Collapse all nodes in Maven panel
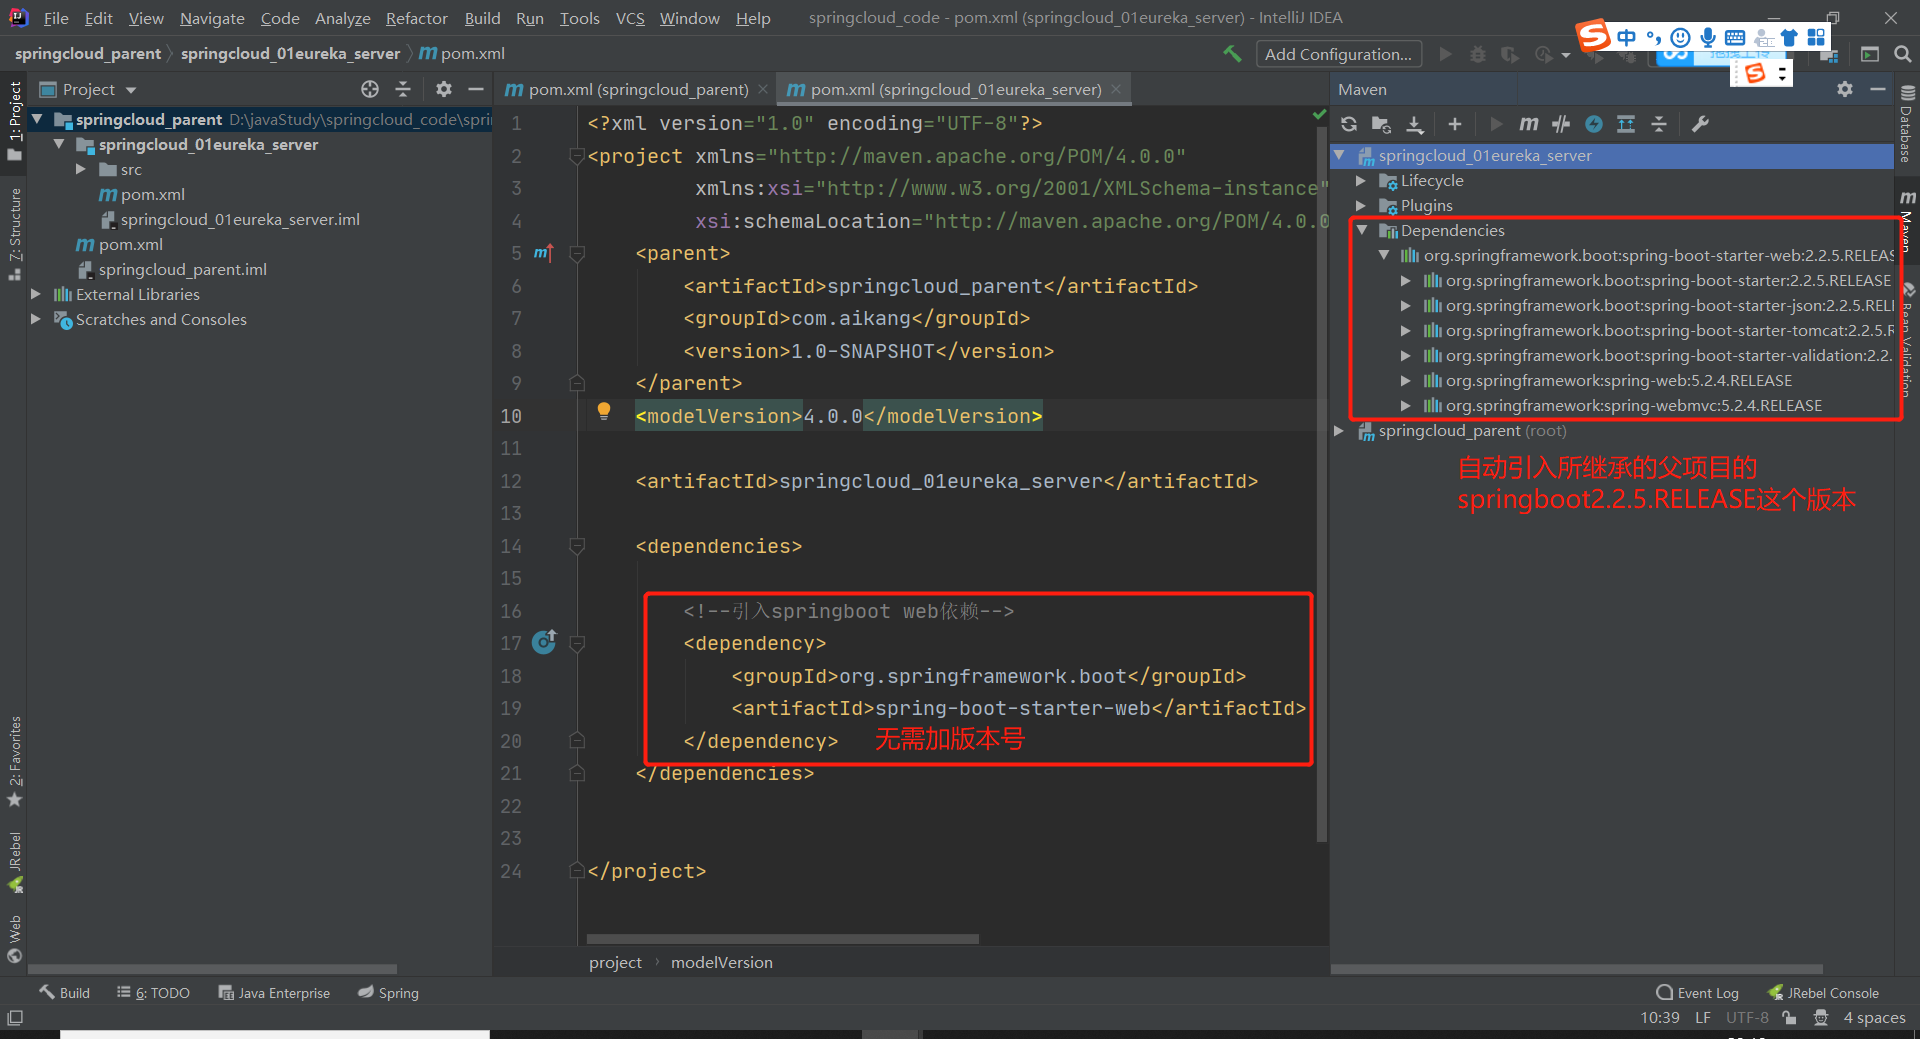Screen dimensions: 1920x1039 pos(1659,124)
